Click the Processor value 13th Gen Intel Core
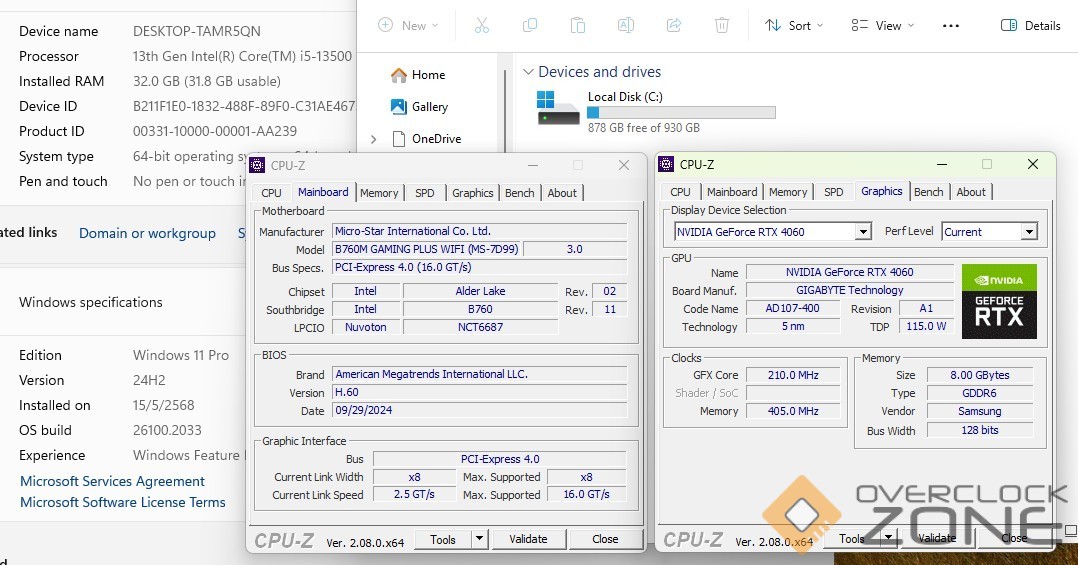1078x565 pixels. [x=242, y=56]
